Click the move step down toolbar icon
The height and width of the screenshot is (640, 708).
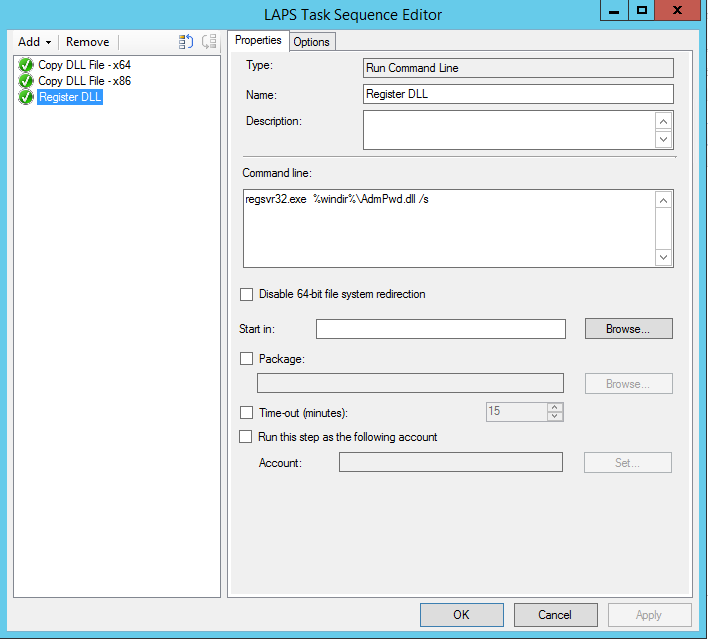tap(209, 42)
